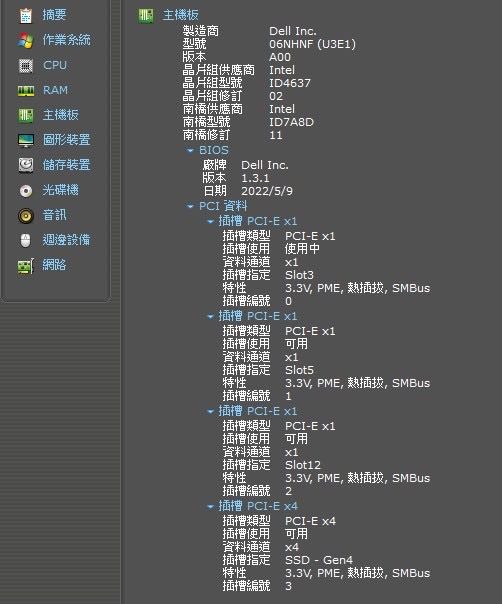
Task: Click the BIOS date 2022/5/9
Action: tap(267, 191)
